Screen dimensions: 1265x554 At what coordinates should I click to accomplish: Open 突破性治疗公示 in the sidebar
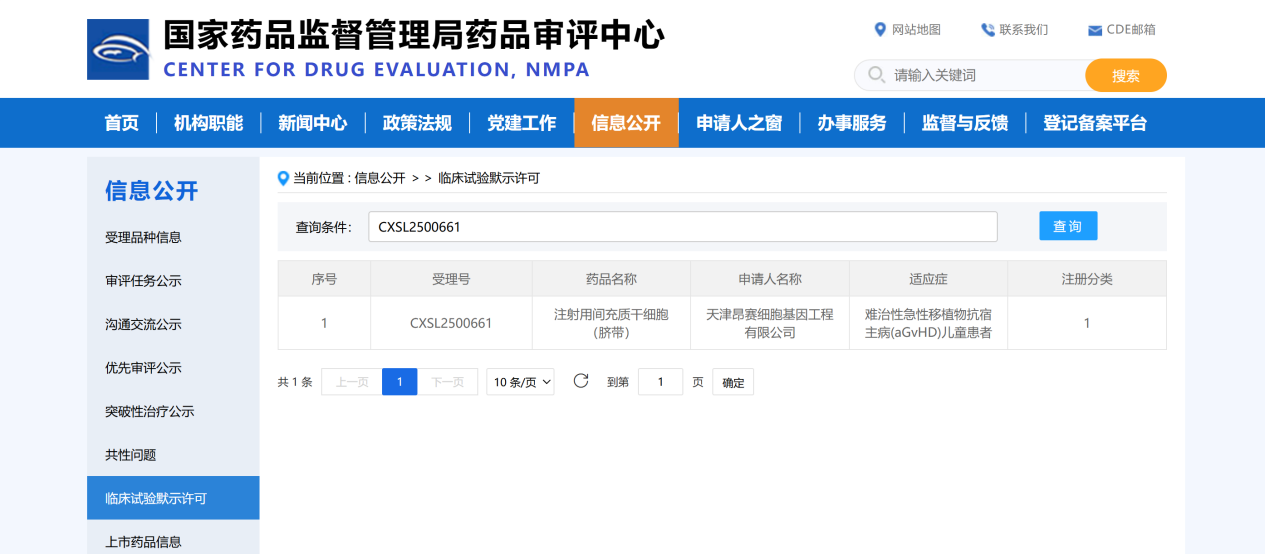(149, 411)
